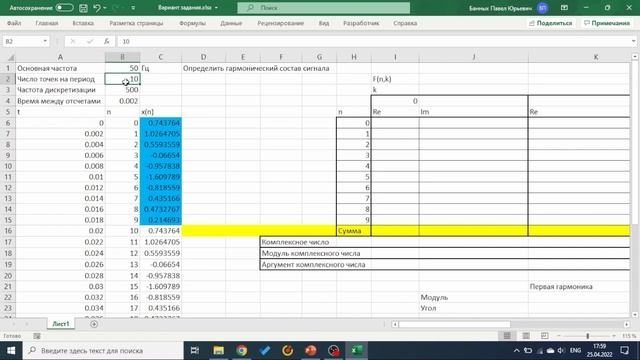Switch to the Справка tab
The width and height of the screenshot is (640, 360).
point(405,23)
